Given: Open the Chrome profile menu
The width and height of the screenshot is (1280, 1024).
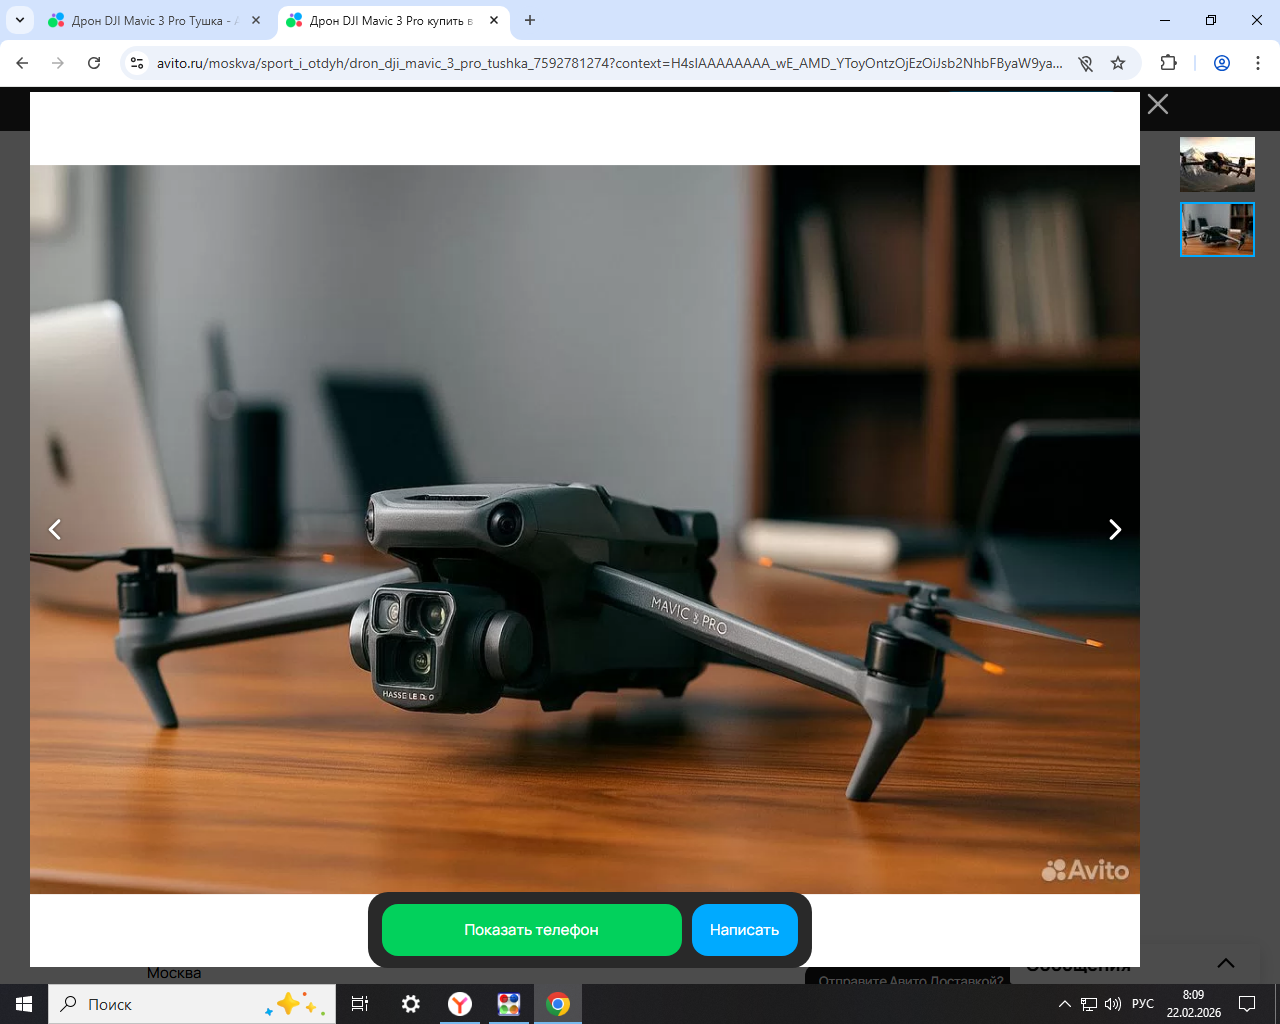Looking at the screenshot, I should 1222,63.
